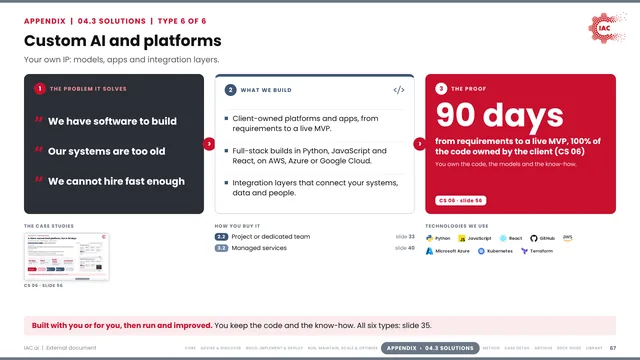Click the Python logo icon
The height and width of the screenshot is (360, 640).
(429, 238)
